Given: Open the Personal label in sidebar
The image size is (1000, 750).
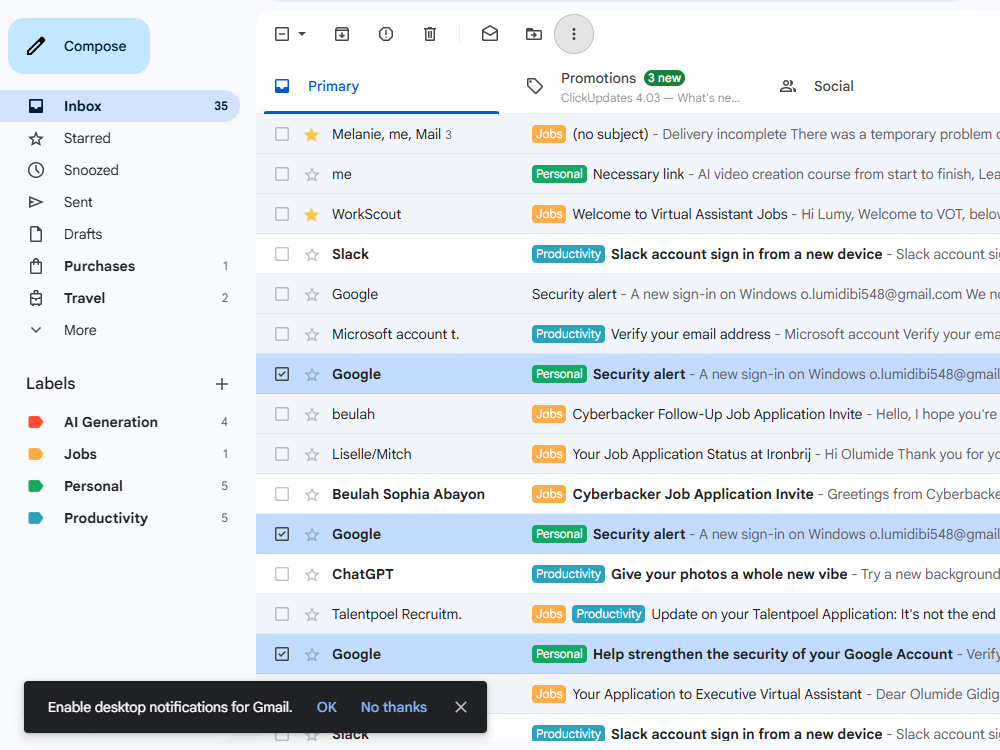Looking at the screenshot, I should tap(93, 486).
